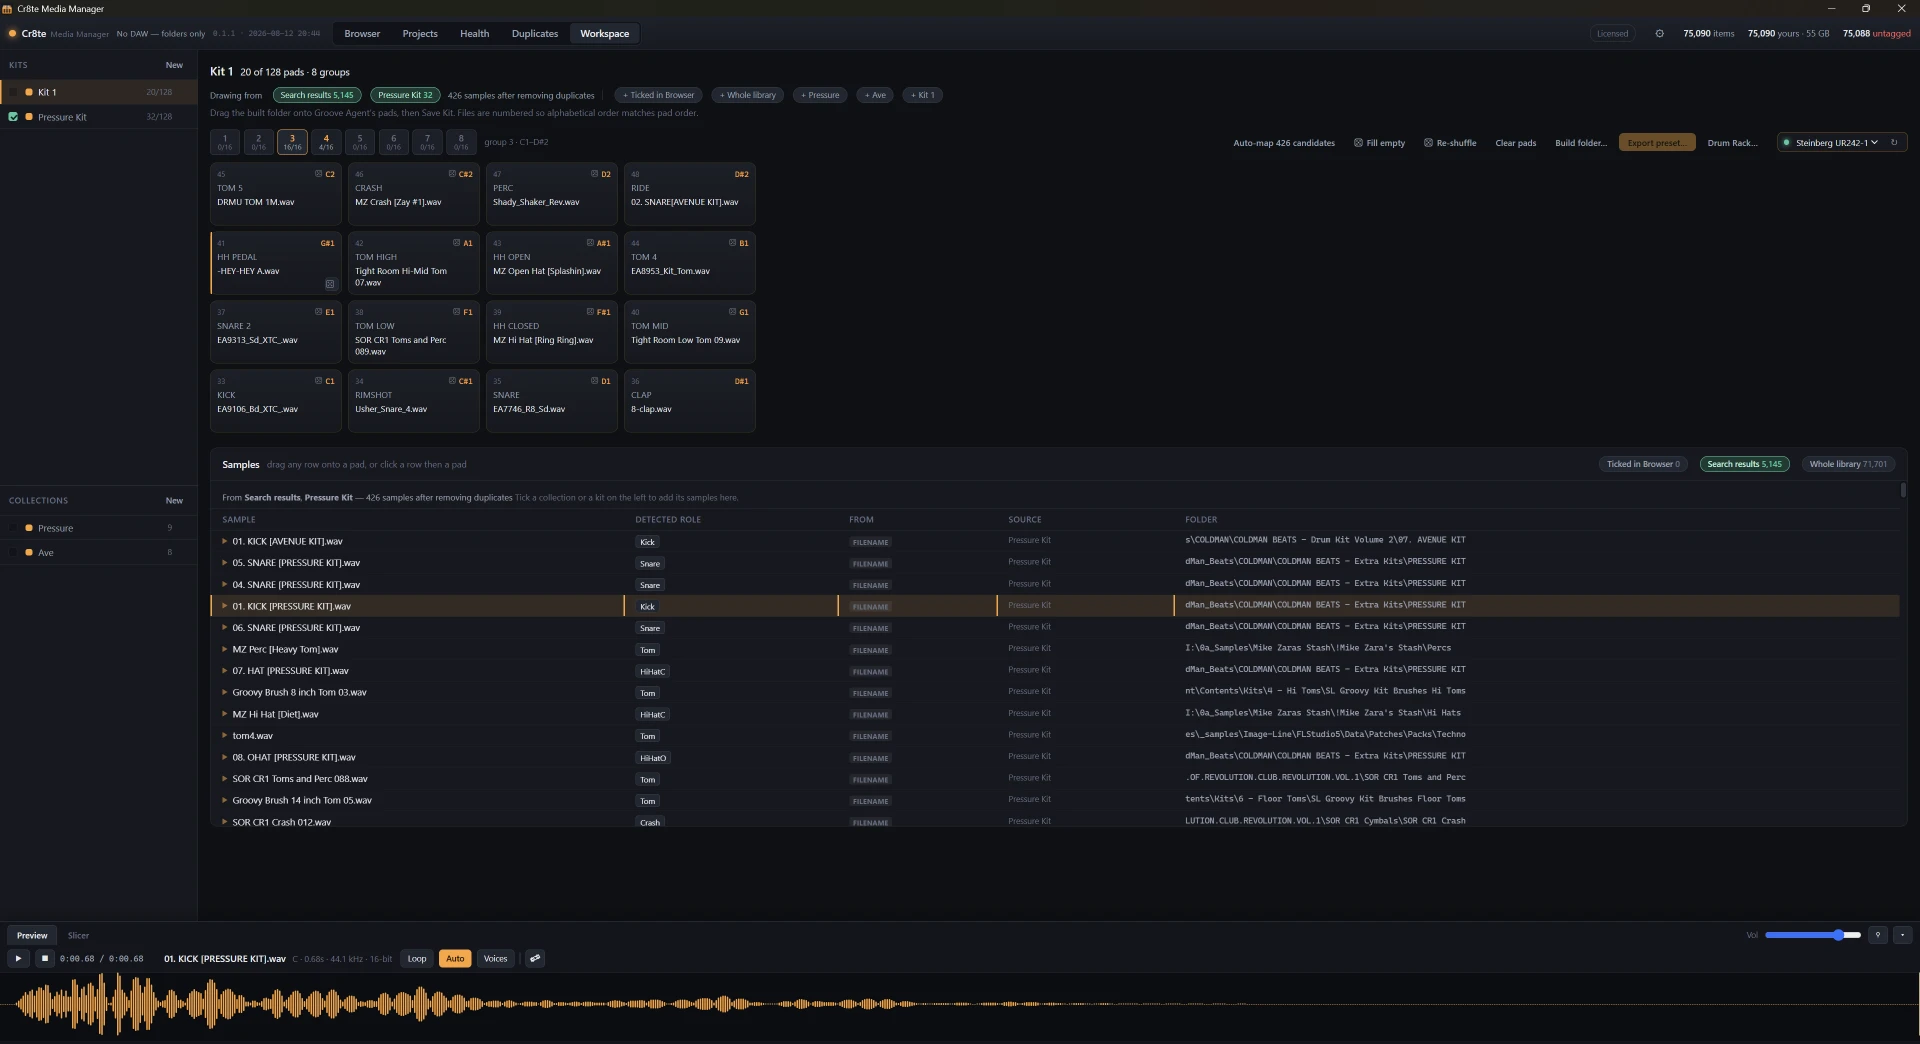1920x1044 pixels.
Task: Tick the Pressure collection checkbox
Action: [x=13, y=528]
